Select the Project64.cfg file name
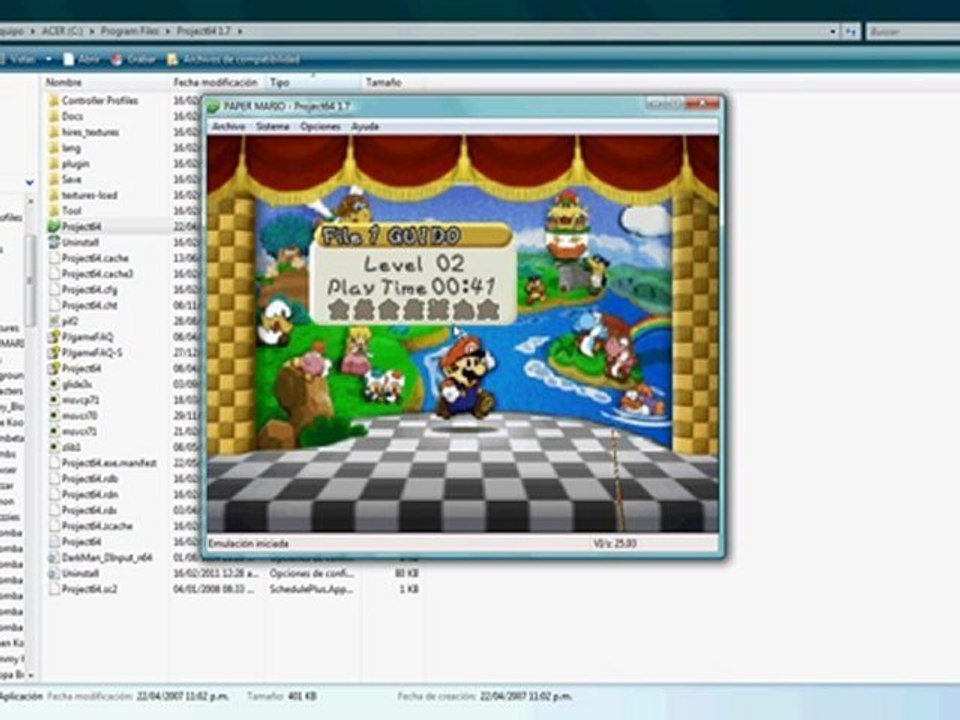Screen dimensions: 960x720 pos(89,290)
